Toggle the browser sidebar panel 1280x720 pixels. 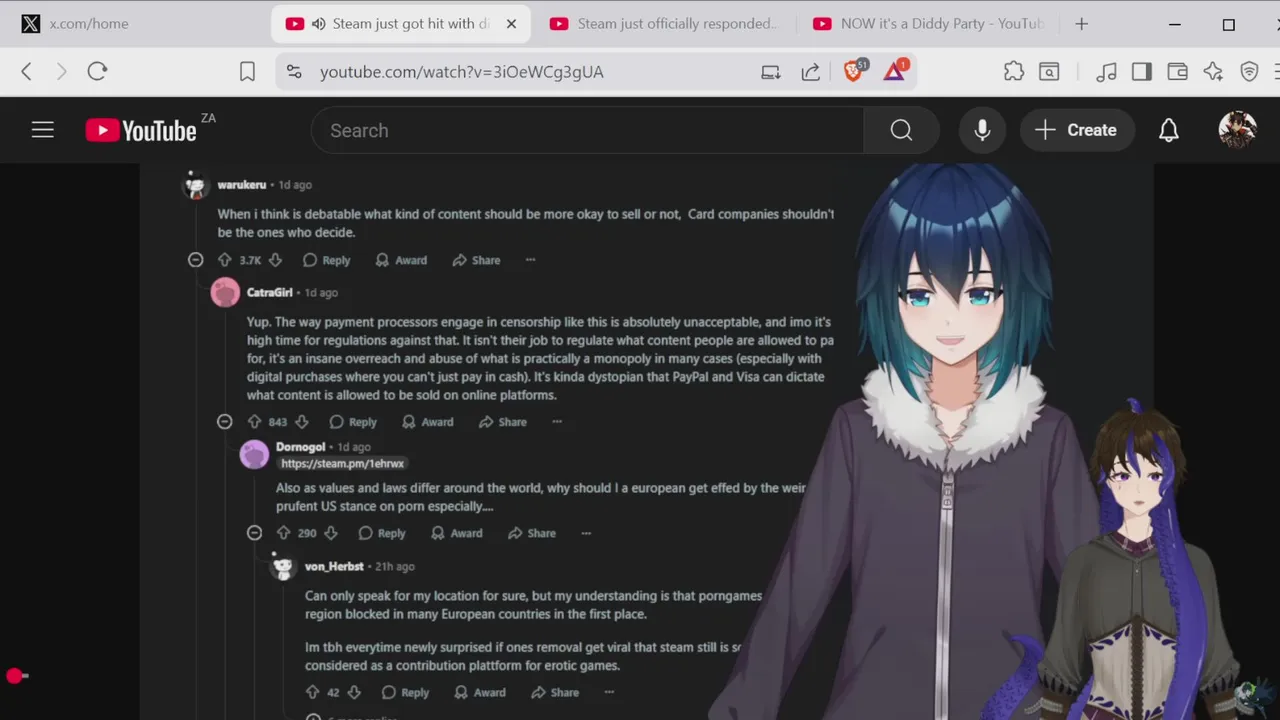pyautogui.click(x=1142, y=71)
